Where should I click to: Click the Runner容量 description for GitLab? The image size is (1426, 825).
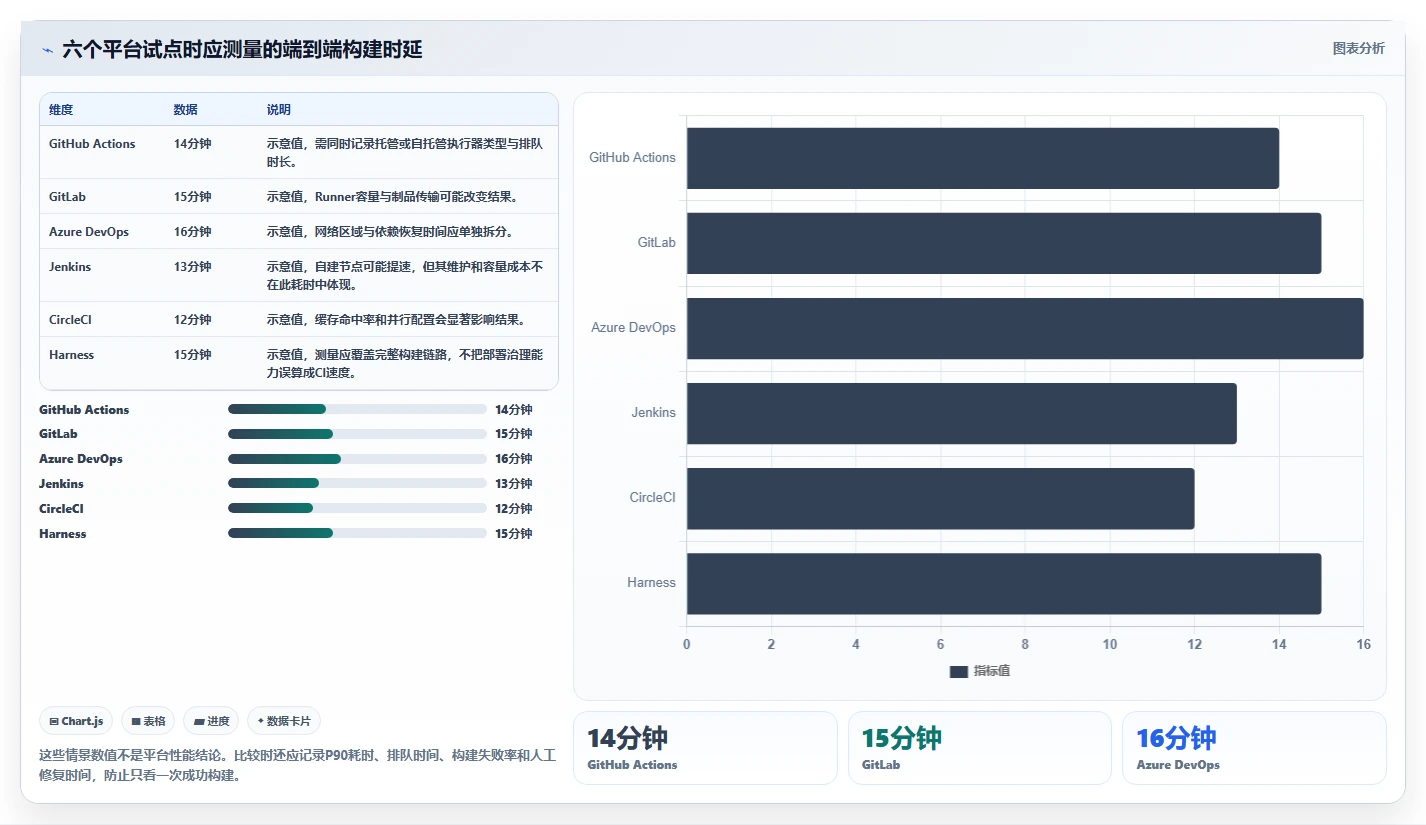coord(392,197)
